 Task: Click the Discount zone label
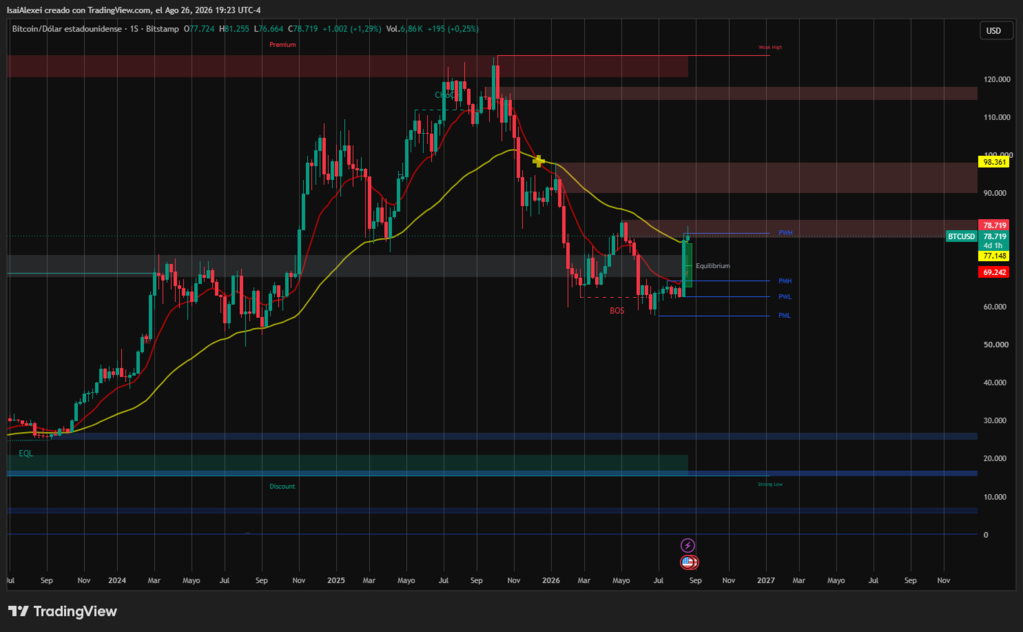coord(282,487)
